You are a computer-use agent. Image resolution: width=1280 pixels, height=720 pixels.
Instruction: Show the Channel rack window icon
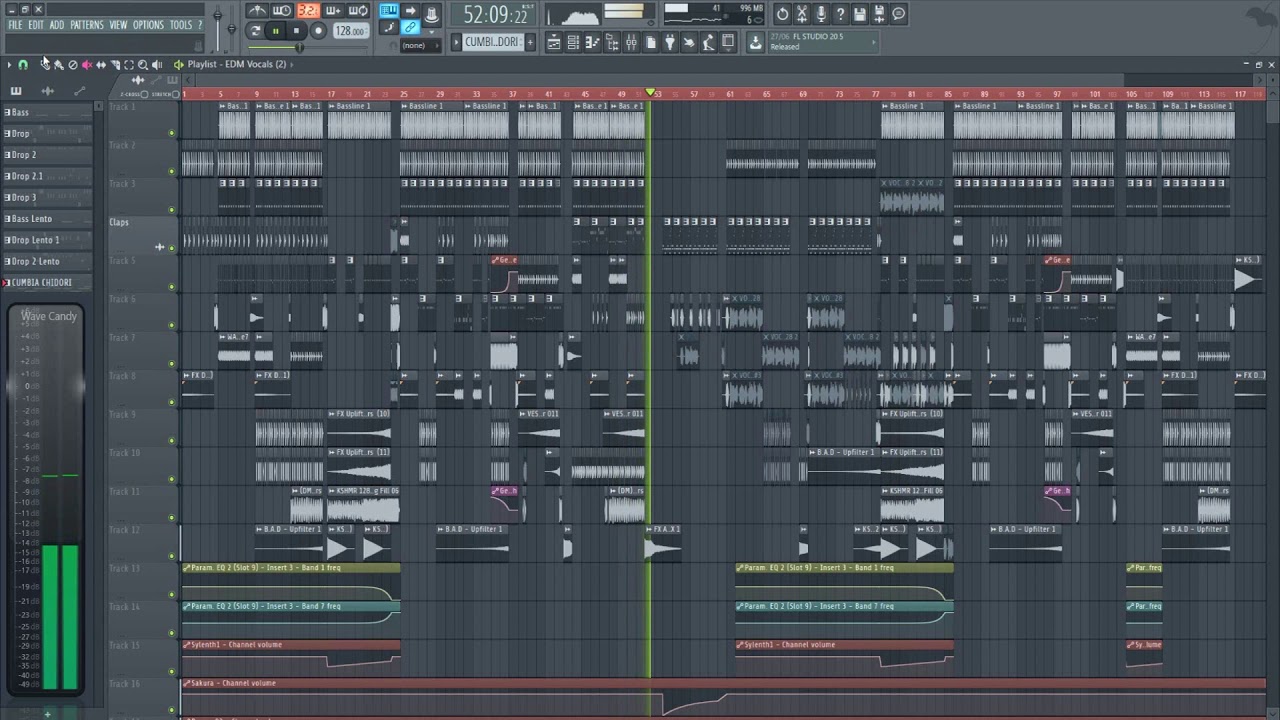pyautogui.click(x=573, y=42)
